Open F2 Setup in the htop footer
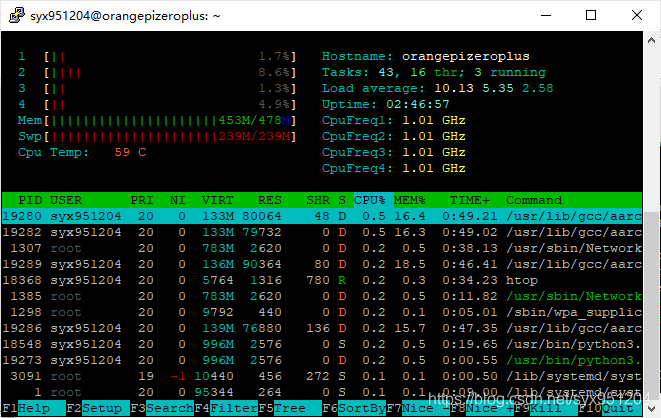 [x=97, y=408]
